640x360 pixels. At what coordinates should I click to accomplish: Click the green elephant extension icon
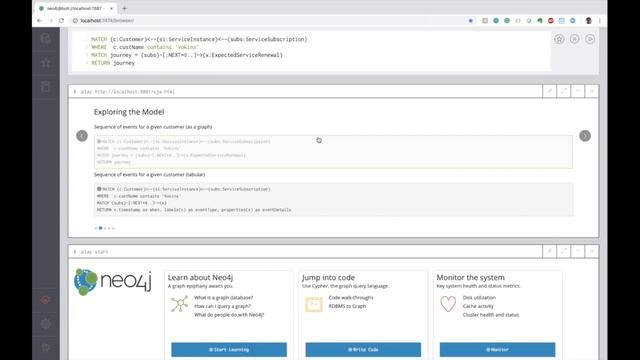[540, 20]
